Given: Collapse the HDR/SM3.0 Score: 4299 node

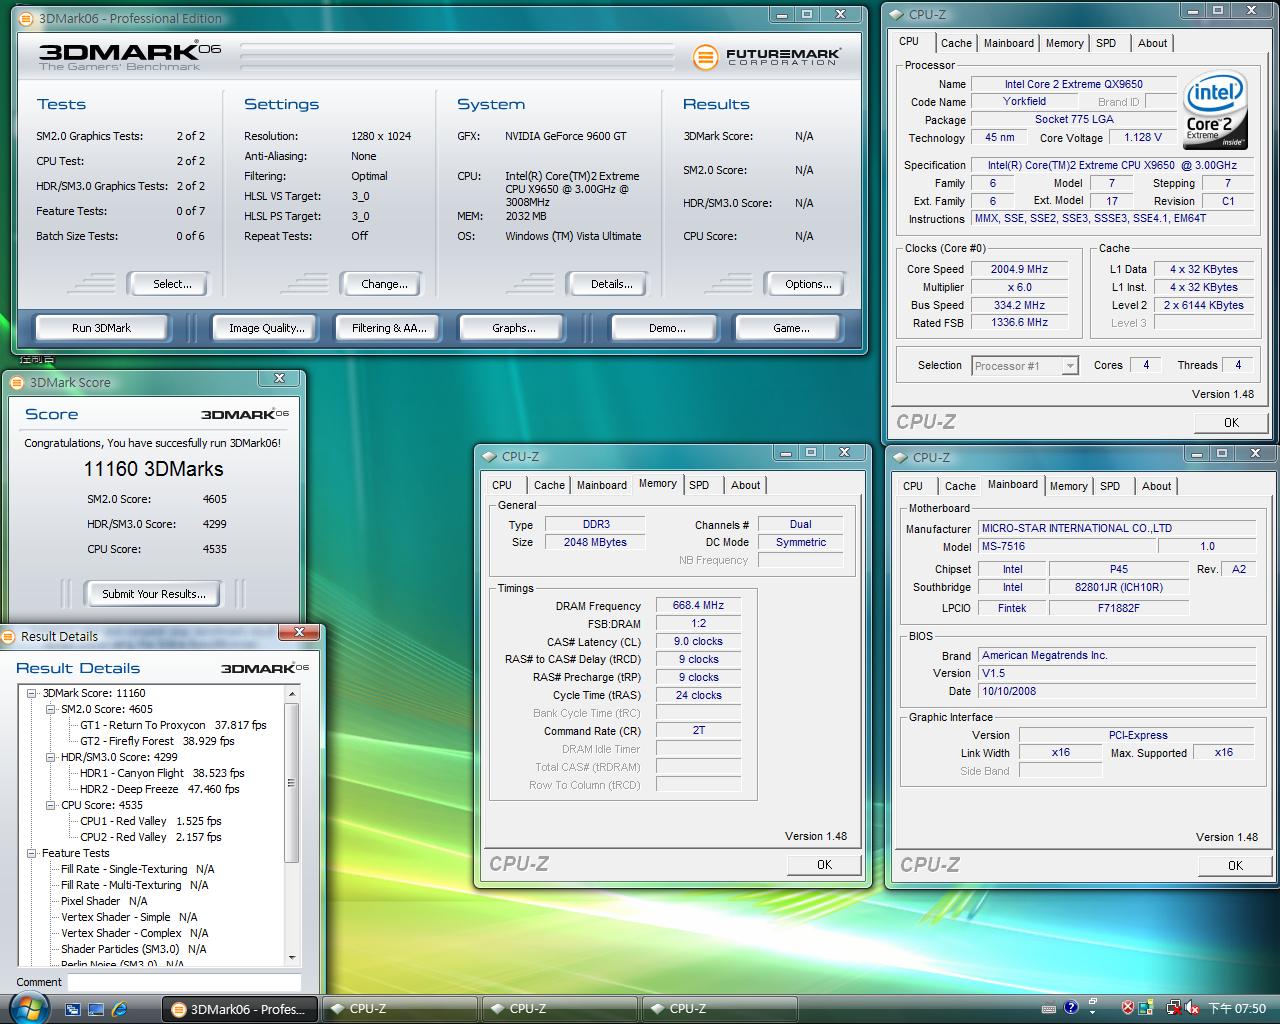Looking at the screenshot, I should pyautogui.click(x=51, y=757).
